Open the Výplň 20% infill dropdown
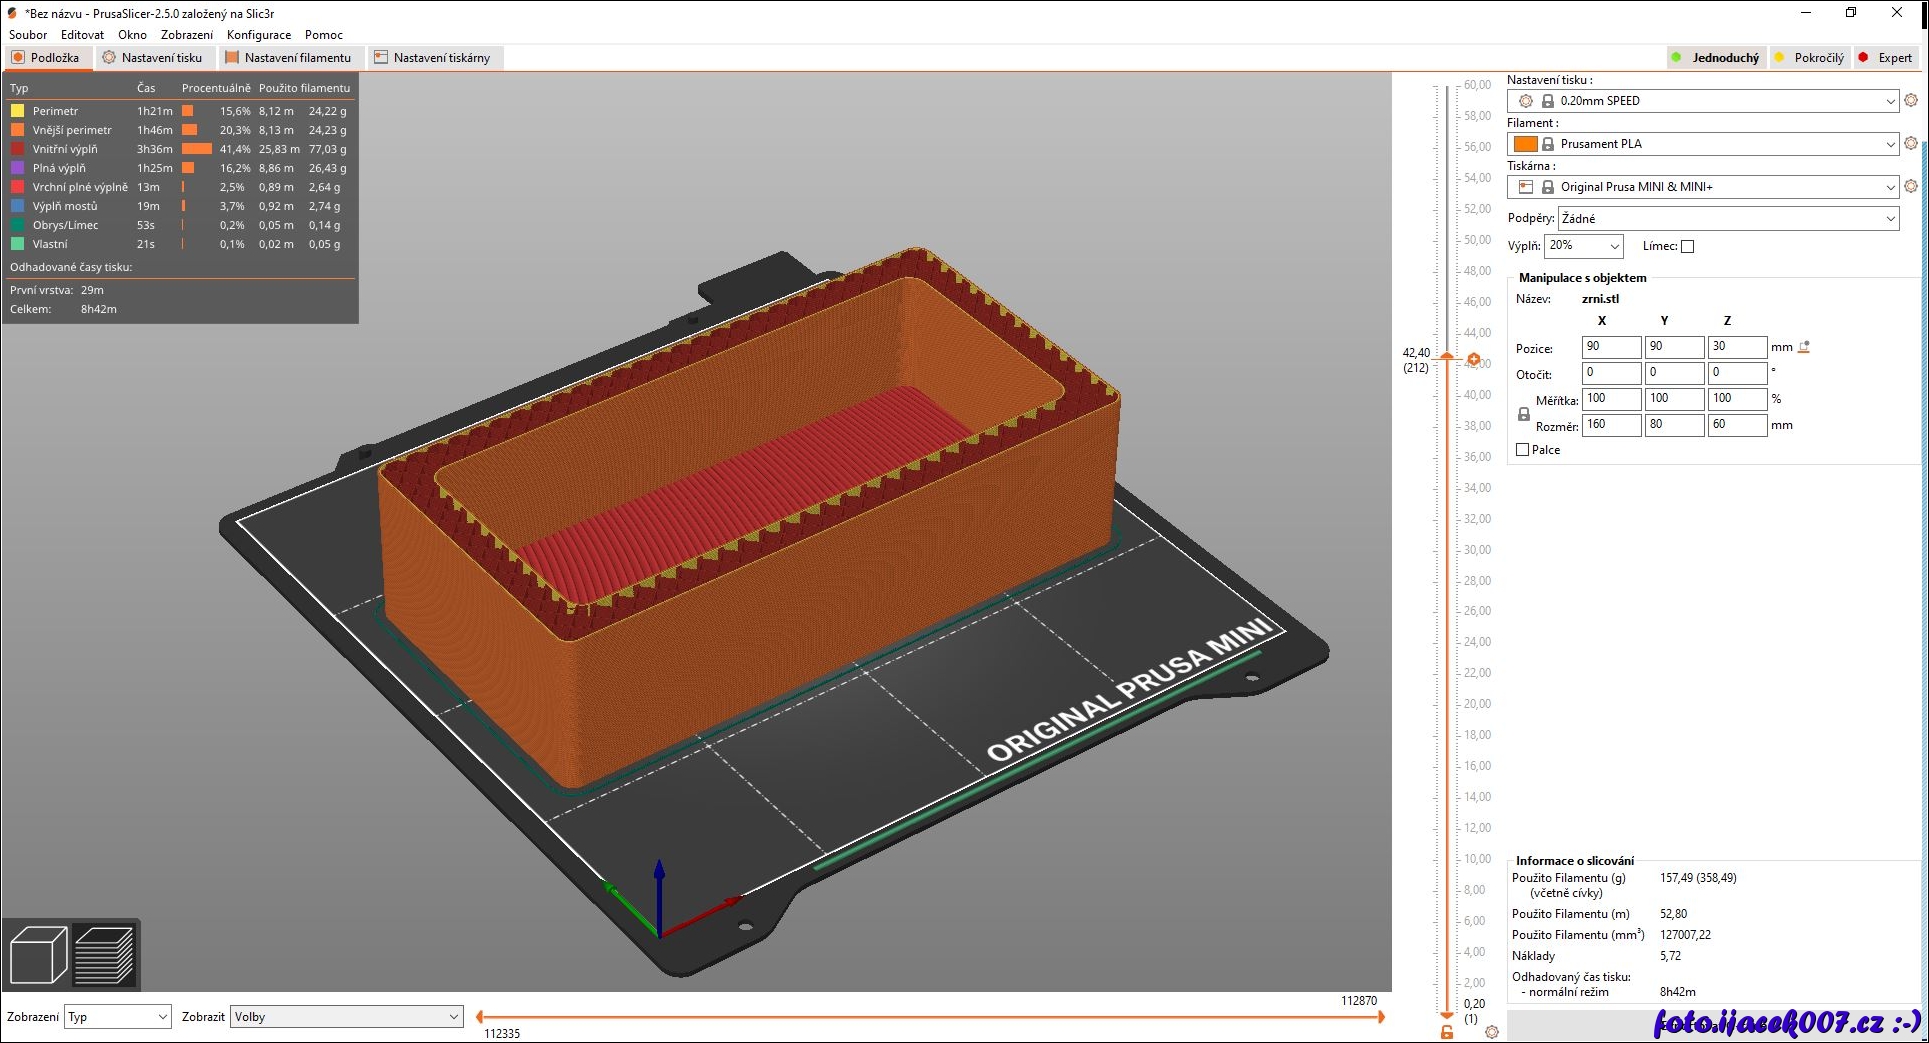Image resolution: width=1929 pixels, height=1043 pixels. click(x=1584, y=246)
